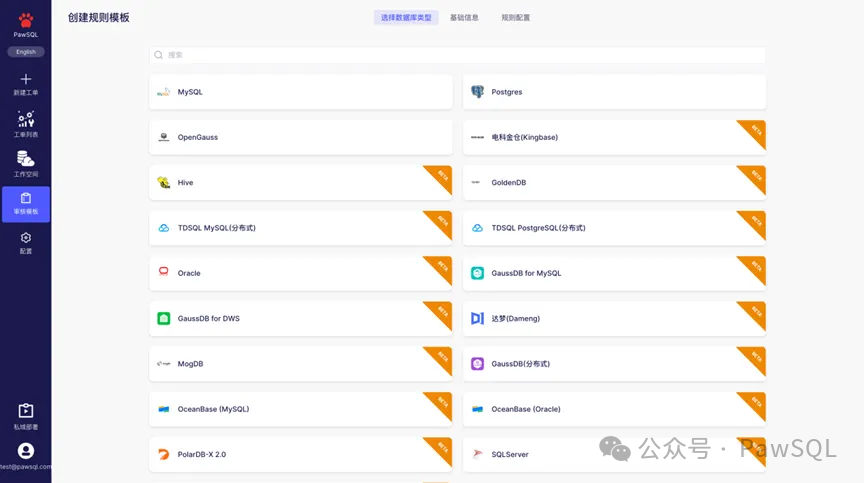Choose TDSQL PostgreSQL(分布式) cloud icon
Viewport: 864px width, 483px height.
point(478,228)
